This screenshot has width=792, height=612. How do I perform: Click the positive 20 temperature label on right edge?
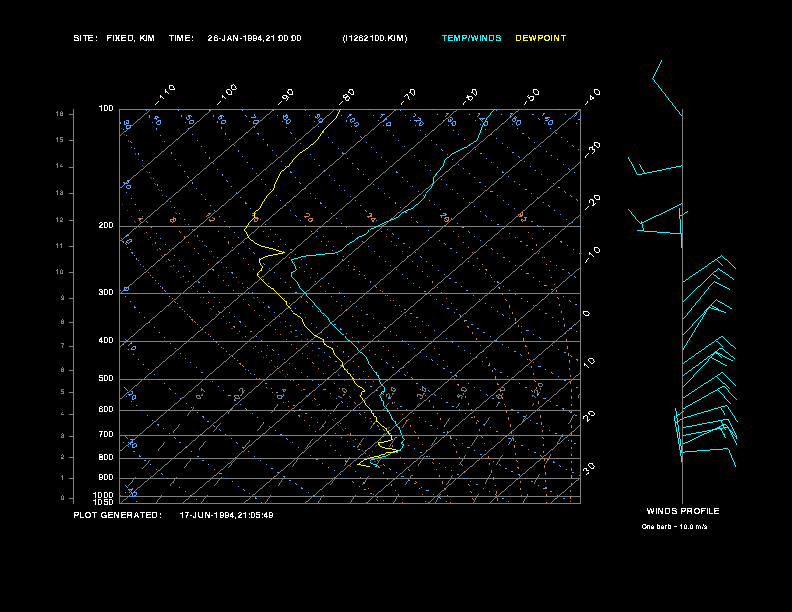click(x=589, y=416)
